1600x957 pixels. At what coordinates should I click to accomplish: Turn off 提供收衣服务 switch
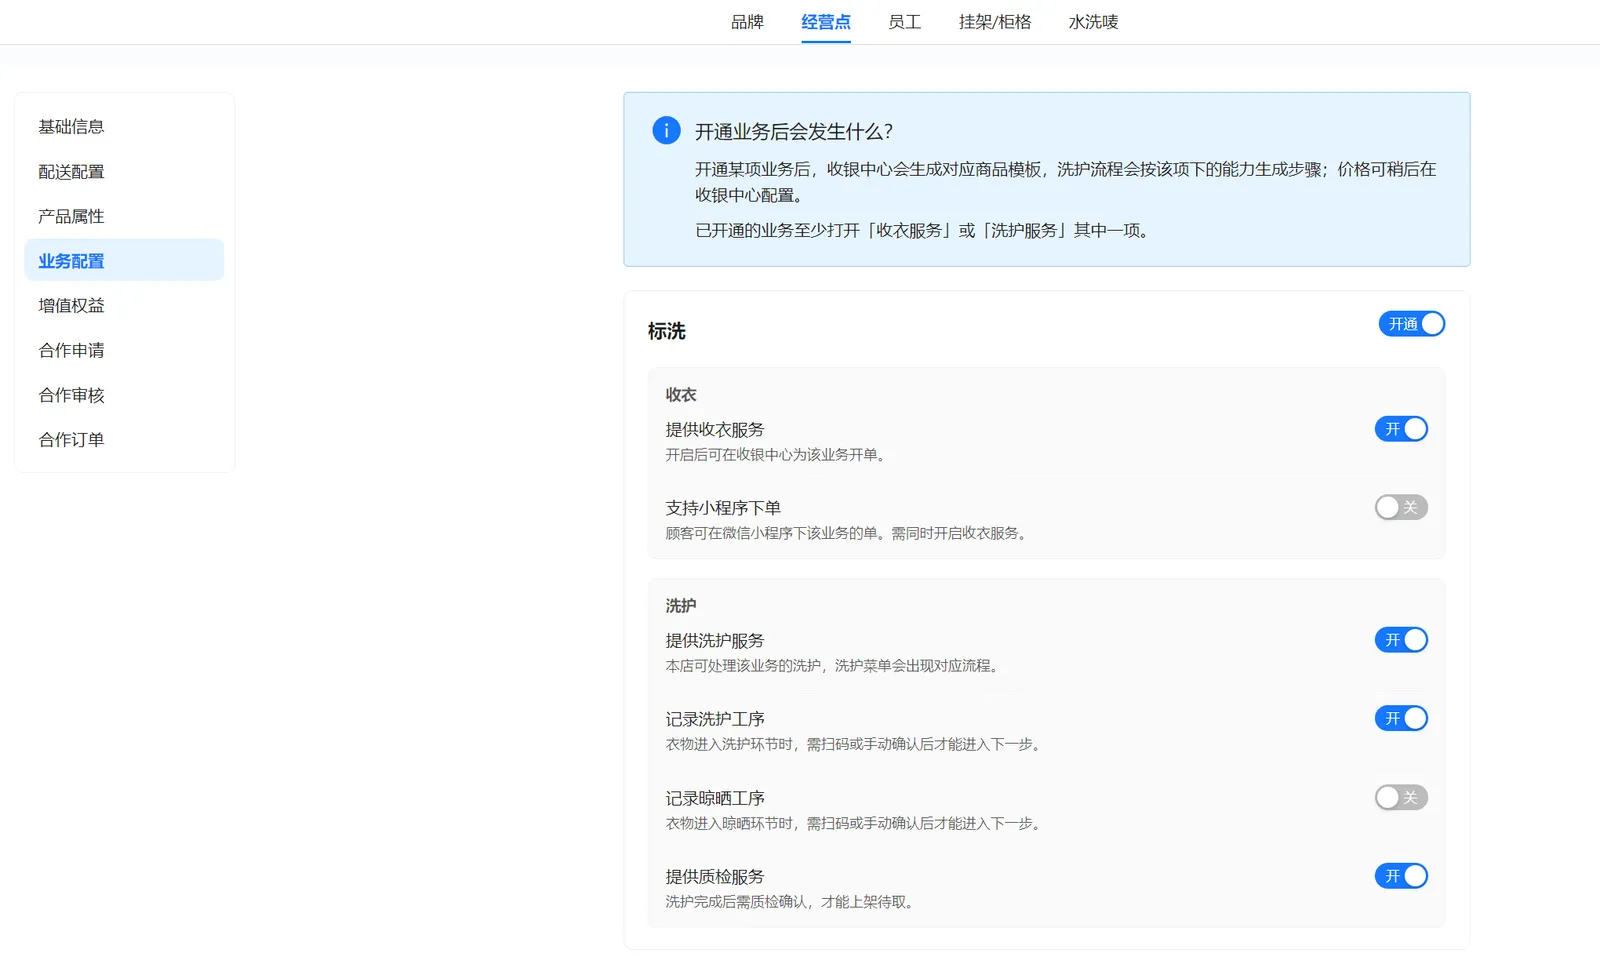(x=1401, y=429)
